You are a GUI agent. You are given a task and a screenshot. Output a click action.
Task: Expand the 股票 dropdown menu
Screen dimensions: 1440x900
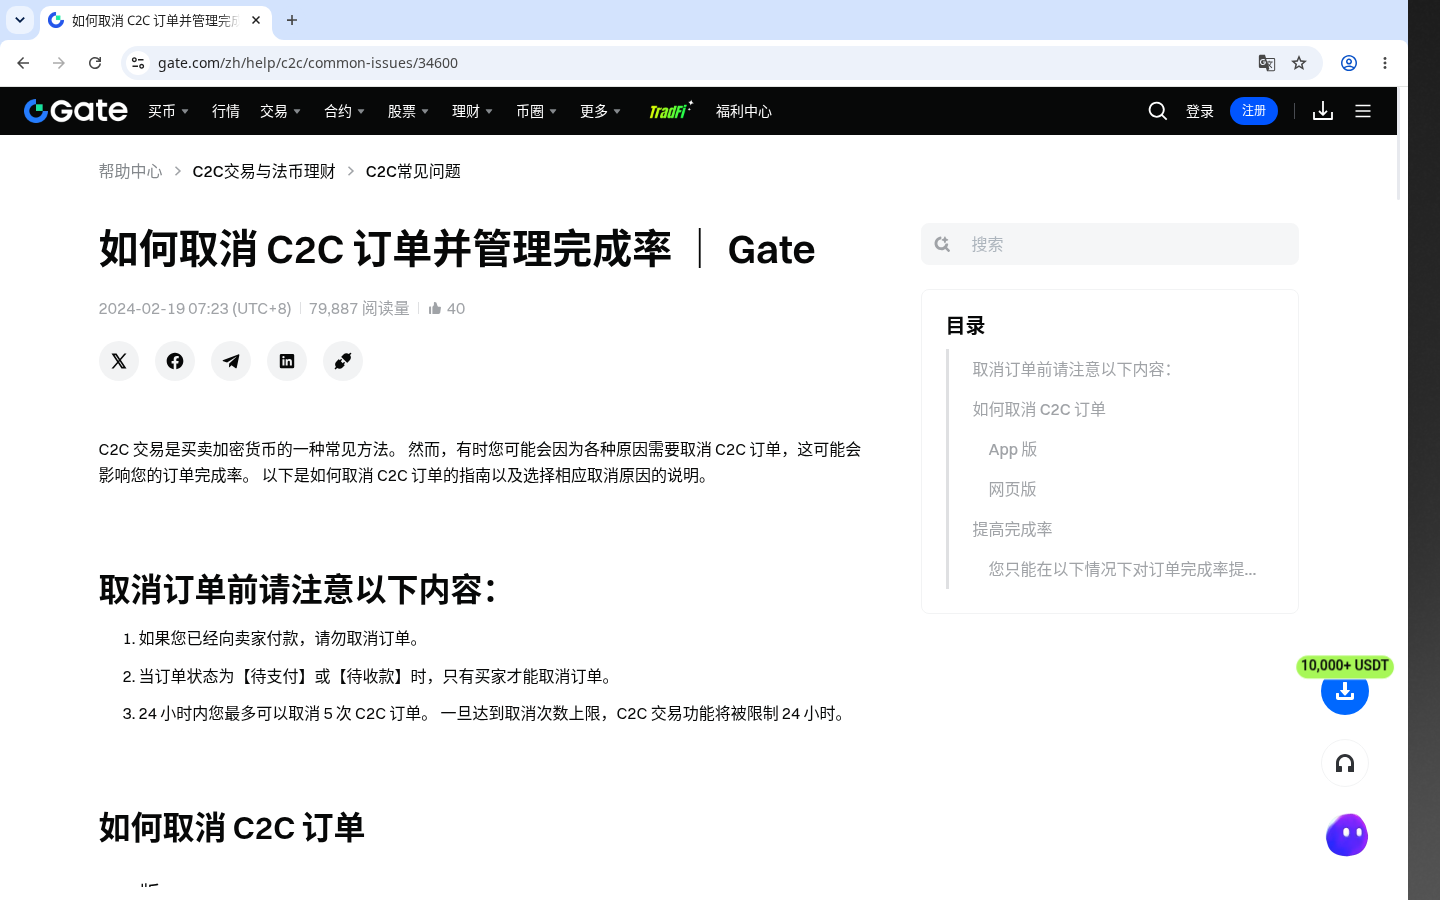[x=408, y=111]
